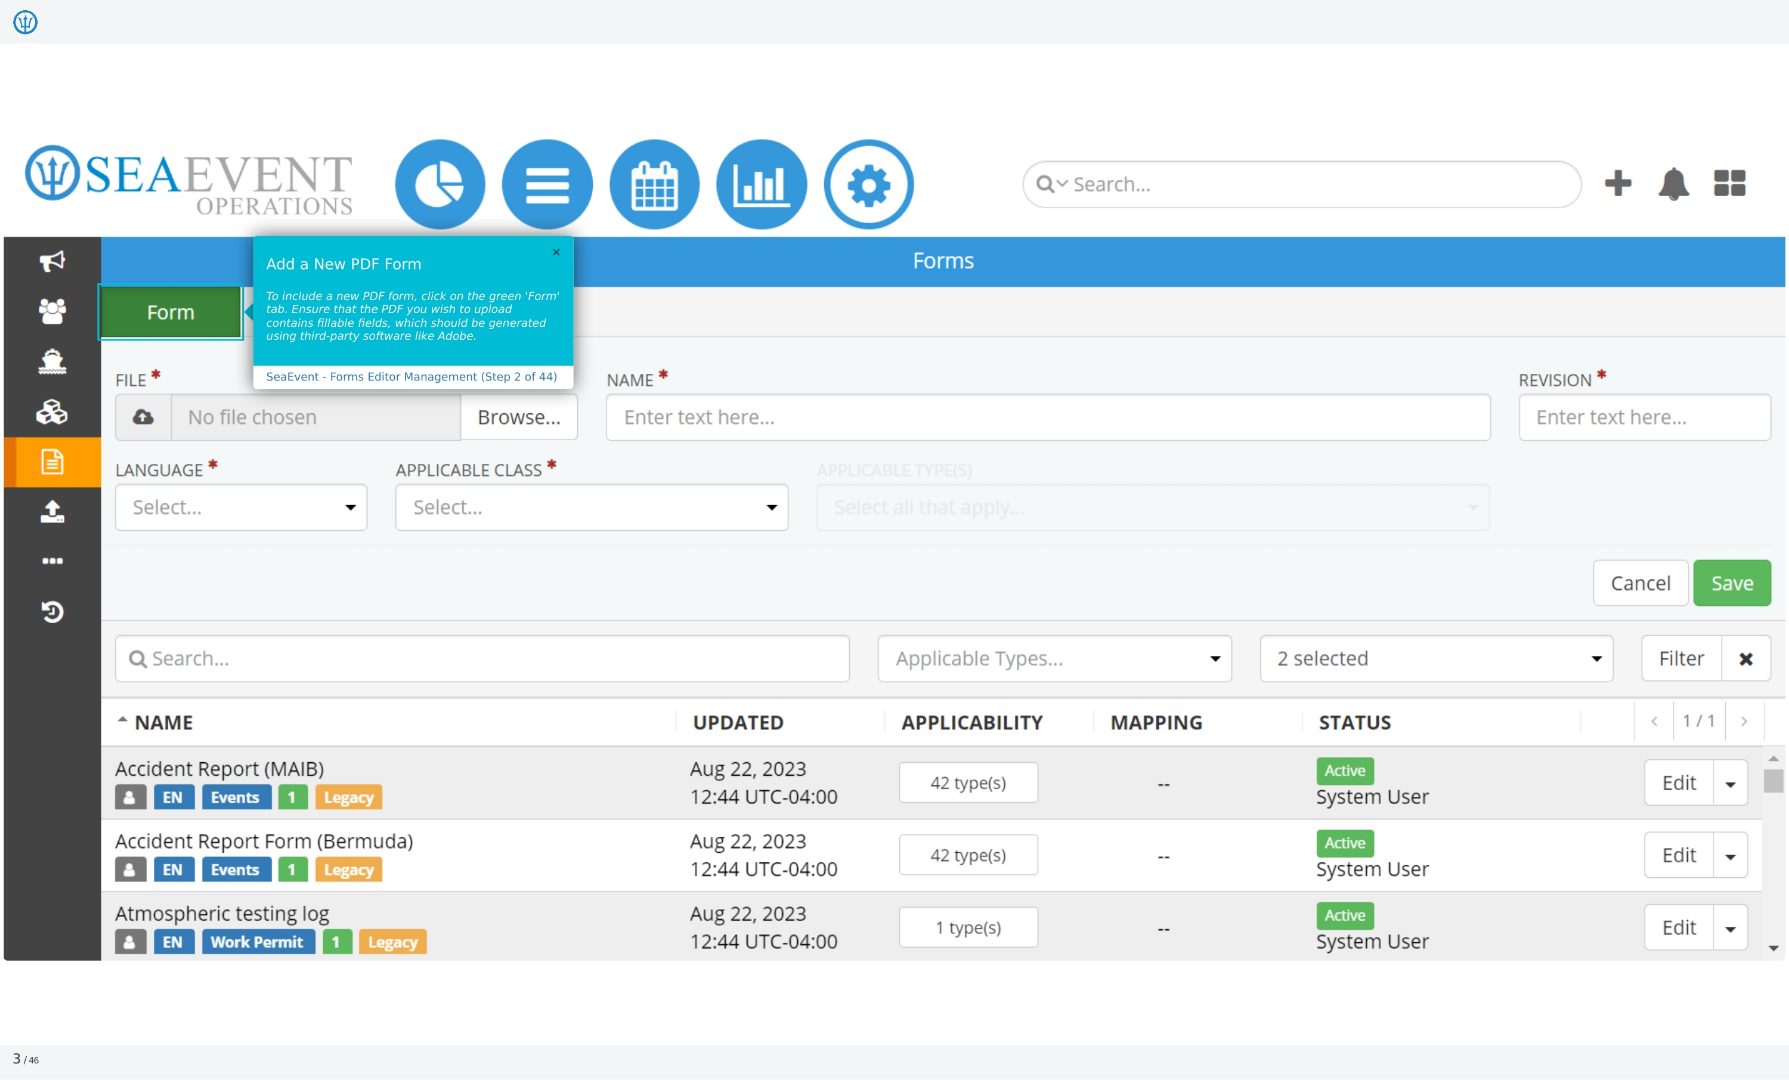The image size is (1789, 1080).
Task: Close the Add a New PDF Form tooltip
Action: (556, 252)
